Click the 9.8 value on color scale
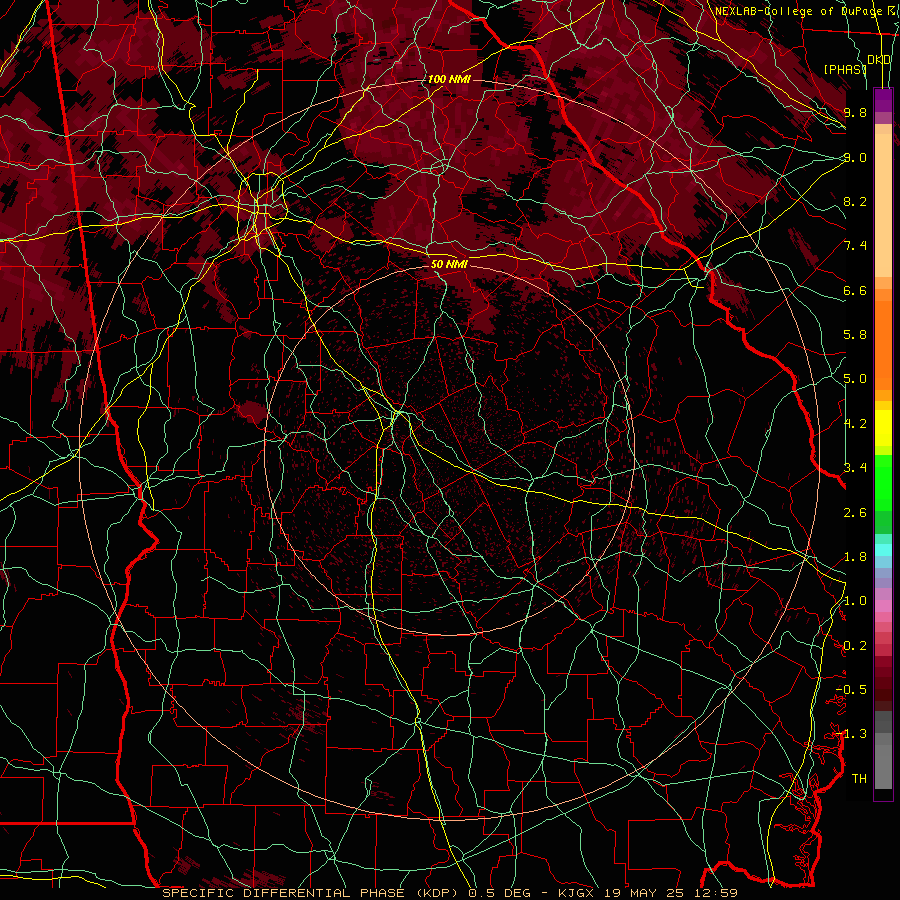900x900 pixels. coord(855,112)
